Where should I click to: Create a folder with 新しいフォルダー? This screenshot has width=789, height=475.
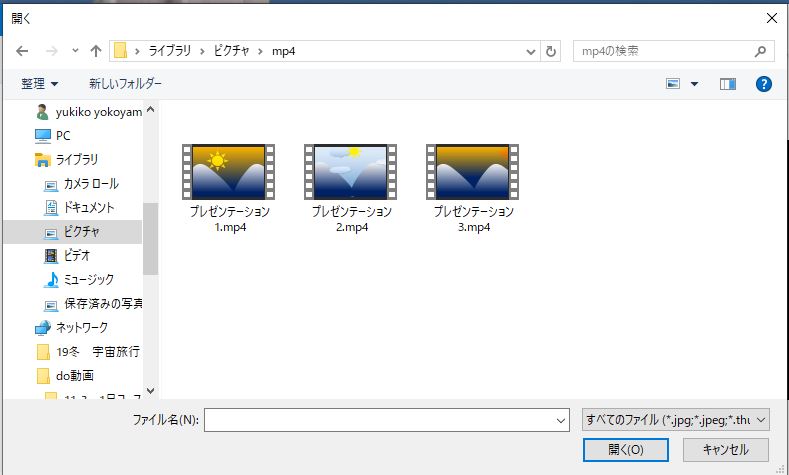point(125,84)
